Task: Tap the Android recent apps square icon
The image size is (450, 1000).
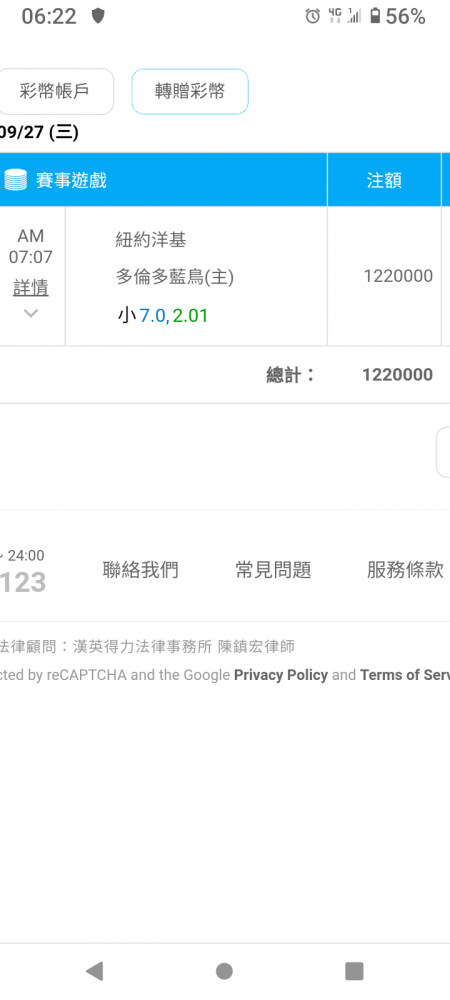Action: click(354, 971)
